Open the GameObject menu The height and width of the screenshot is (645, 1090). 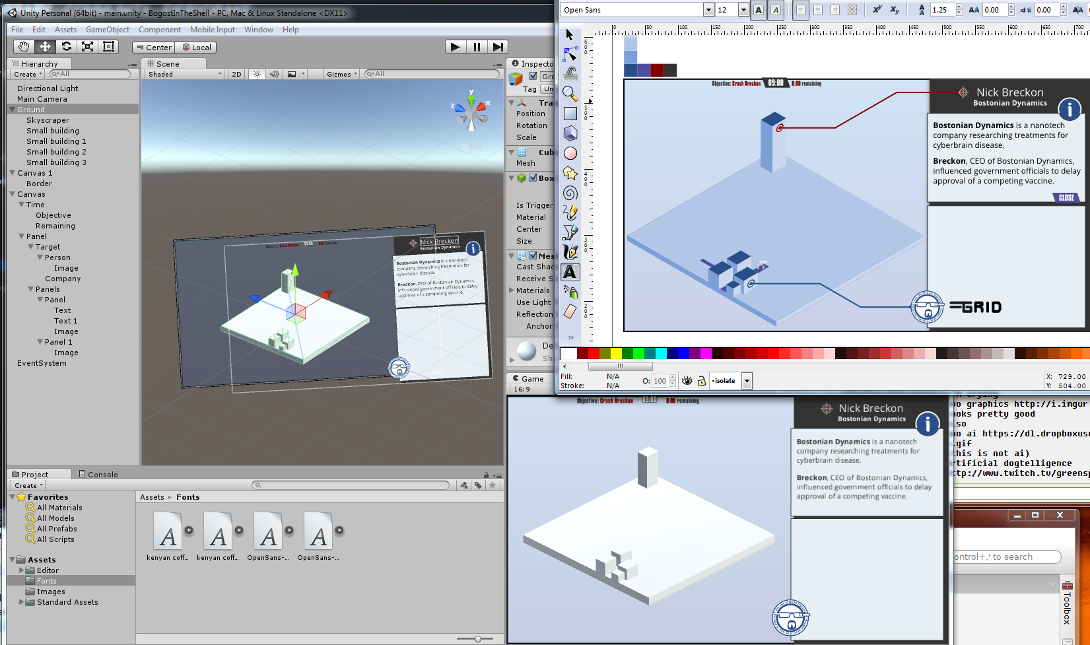107,29
